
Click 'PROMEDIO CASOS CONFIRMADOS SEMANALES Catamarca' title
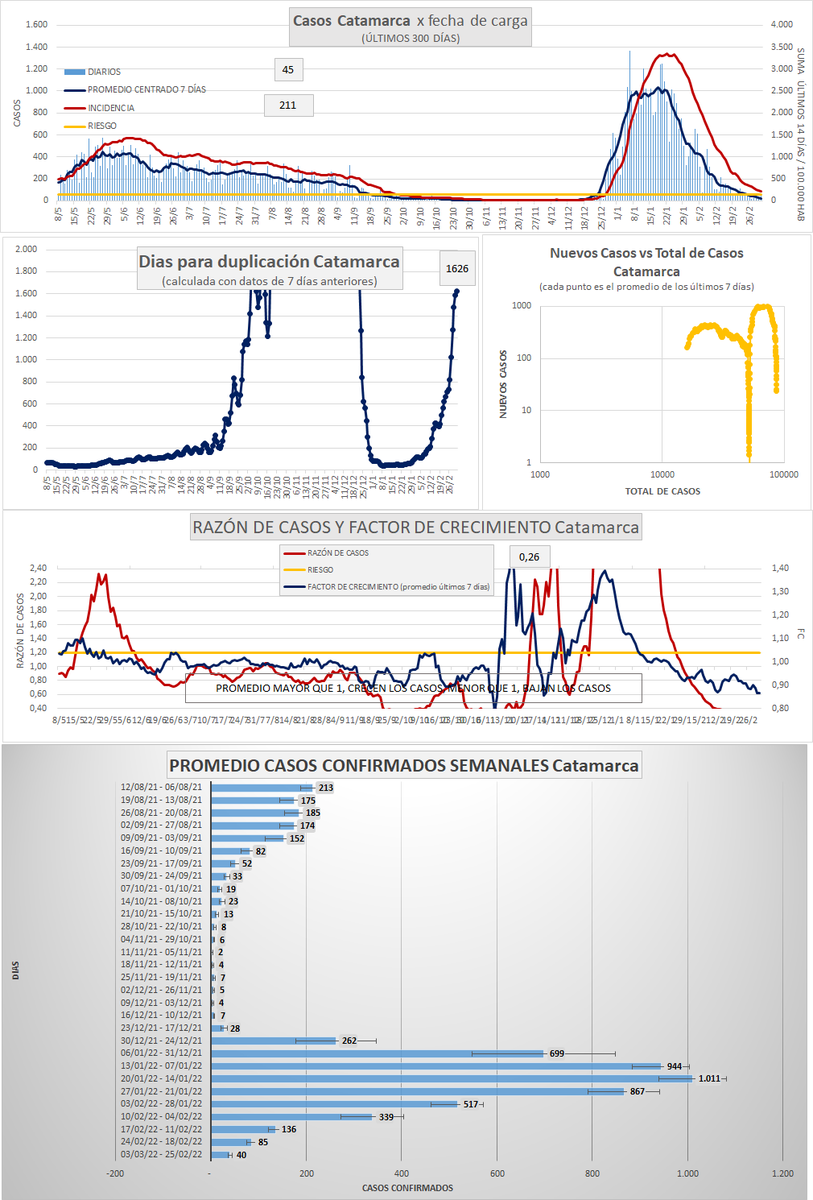404,767
